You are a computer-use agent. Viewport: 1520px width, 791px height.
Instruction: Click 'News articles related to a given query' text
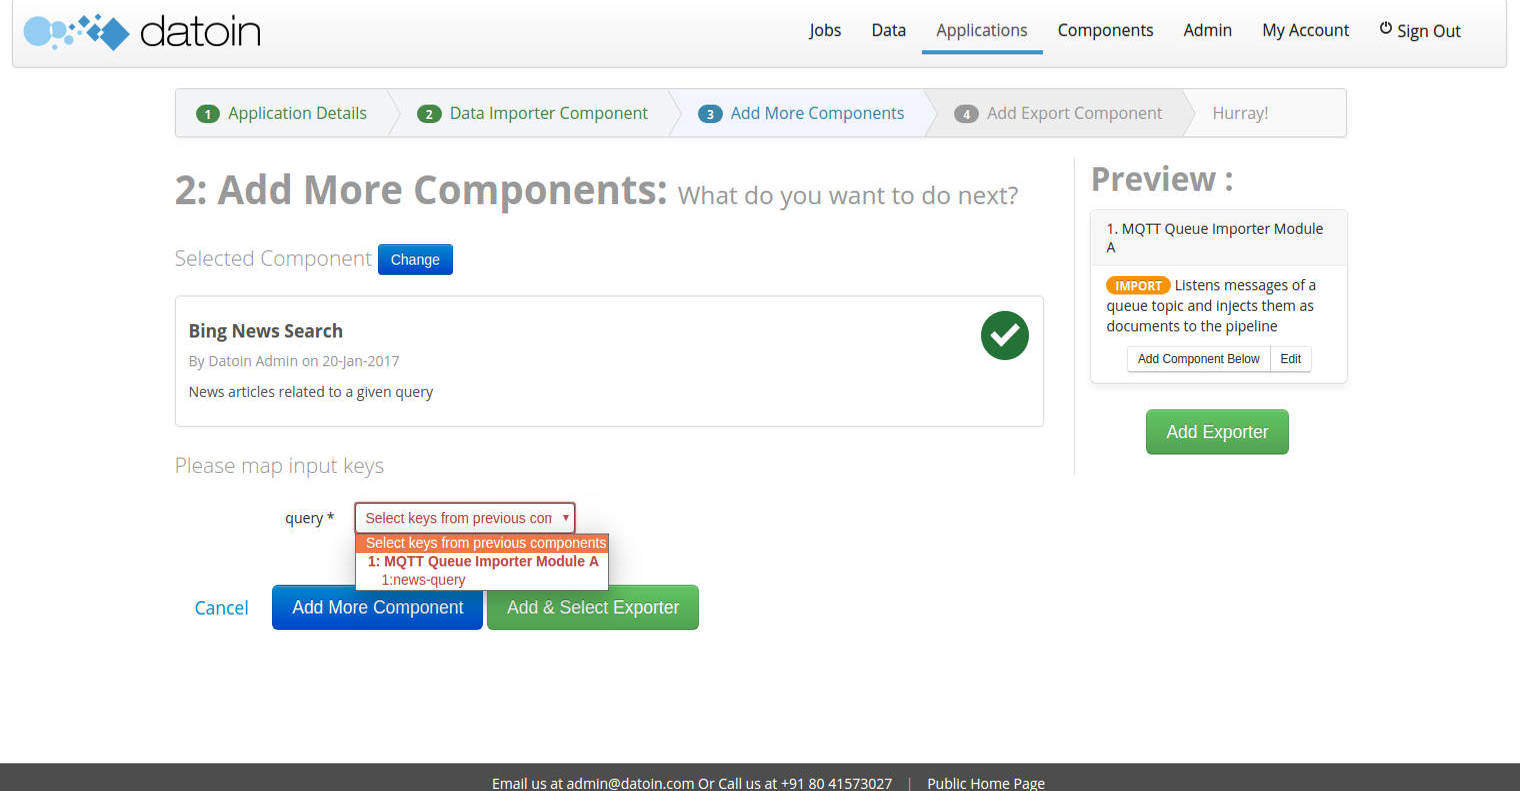311,392
